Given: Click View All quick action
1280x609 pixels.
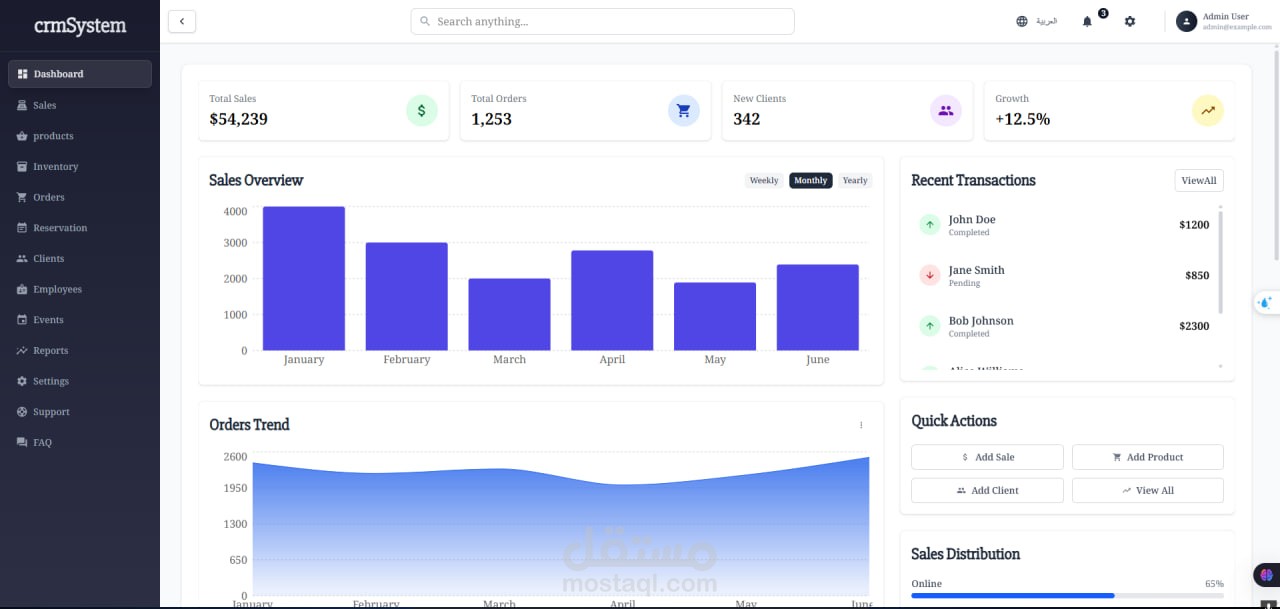Looking at the screenshot, I should coord(1147,490).
